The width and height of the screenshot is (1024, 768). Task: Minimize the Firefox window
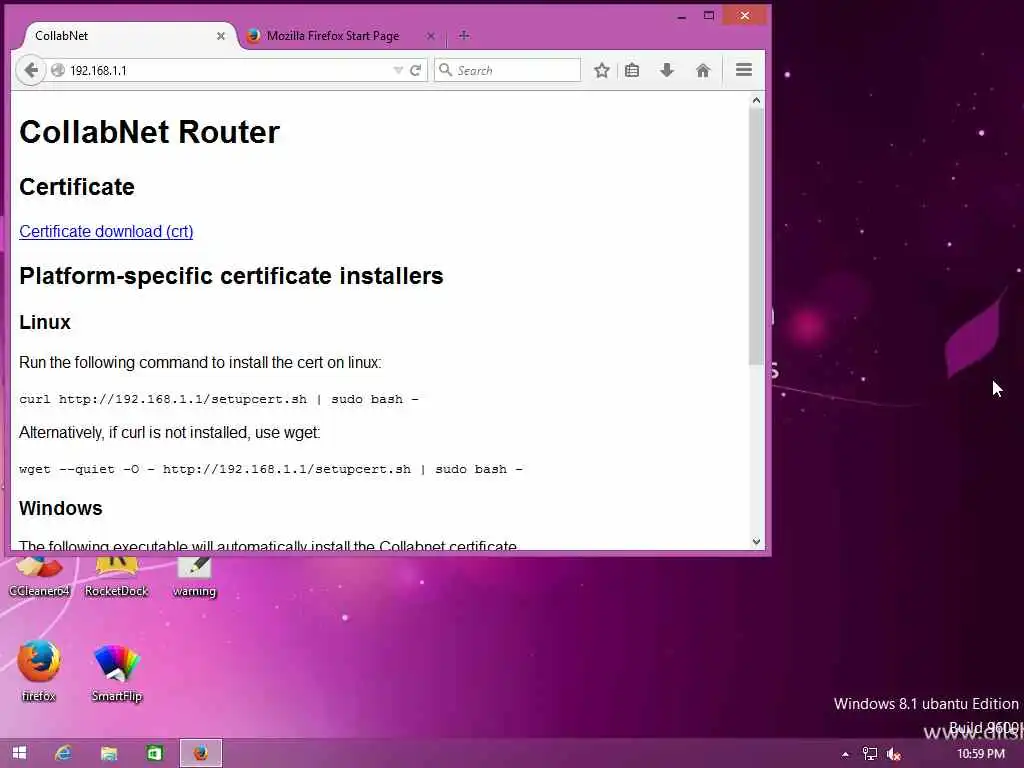click(x=682, y=16)
